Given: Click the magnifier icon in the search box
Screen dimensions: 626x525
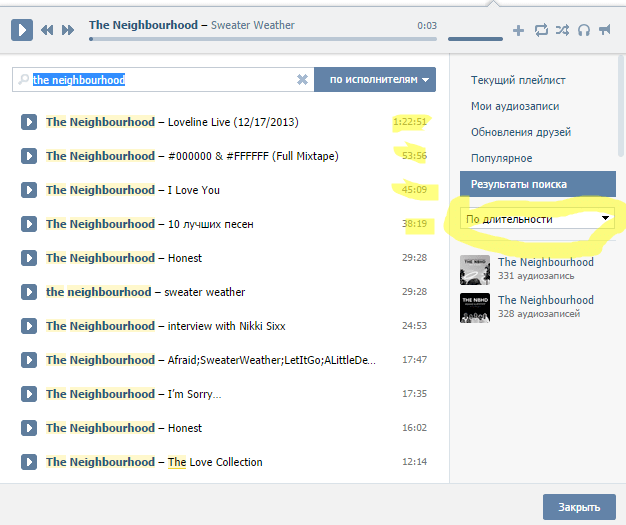Looking at the screenshot, I should (x=24, y=79).
